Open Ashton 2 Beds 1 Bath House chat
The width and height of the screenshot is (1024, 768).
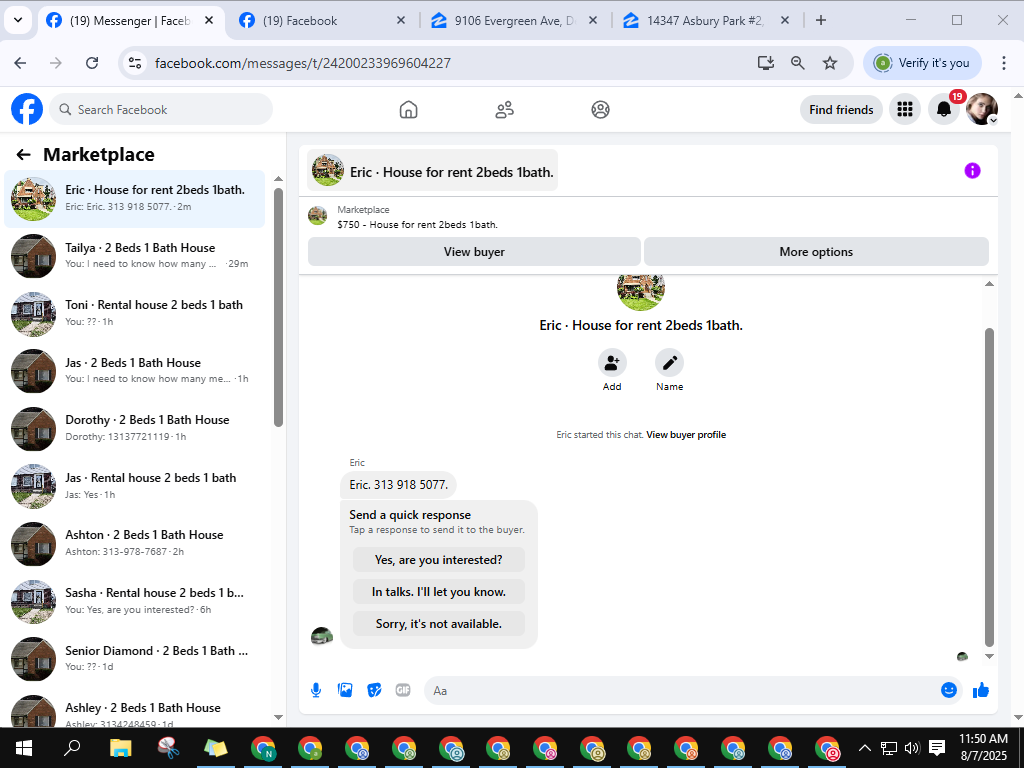click(x=135, y=543)
